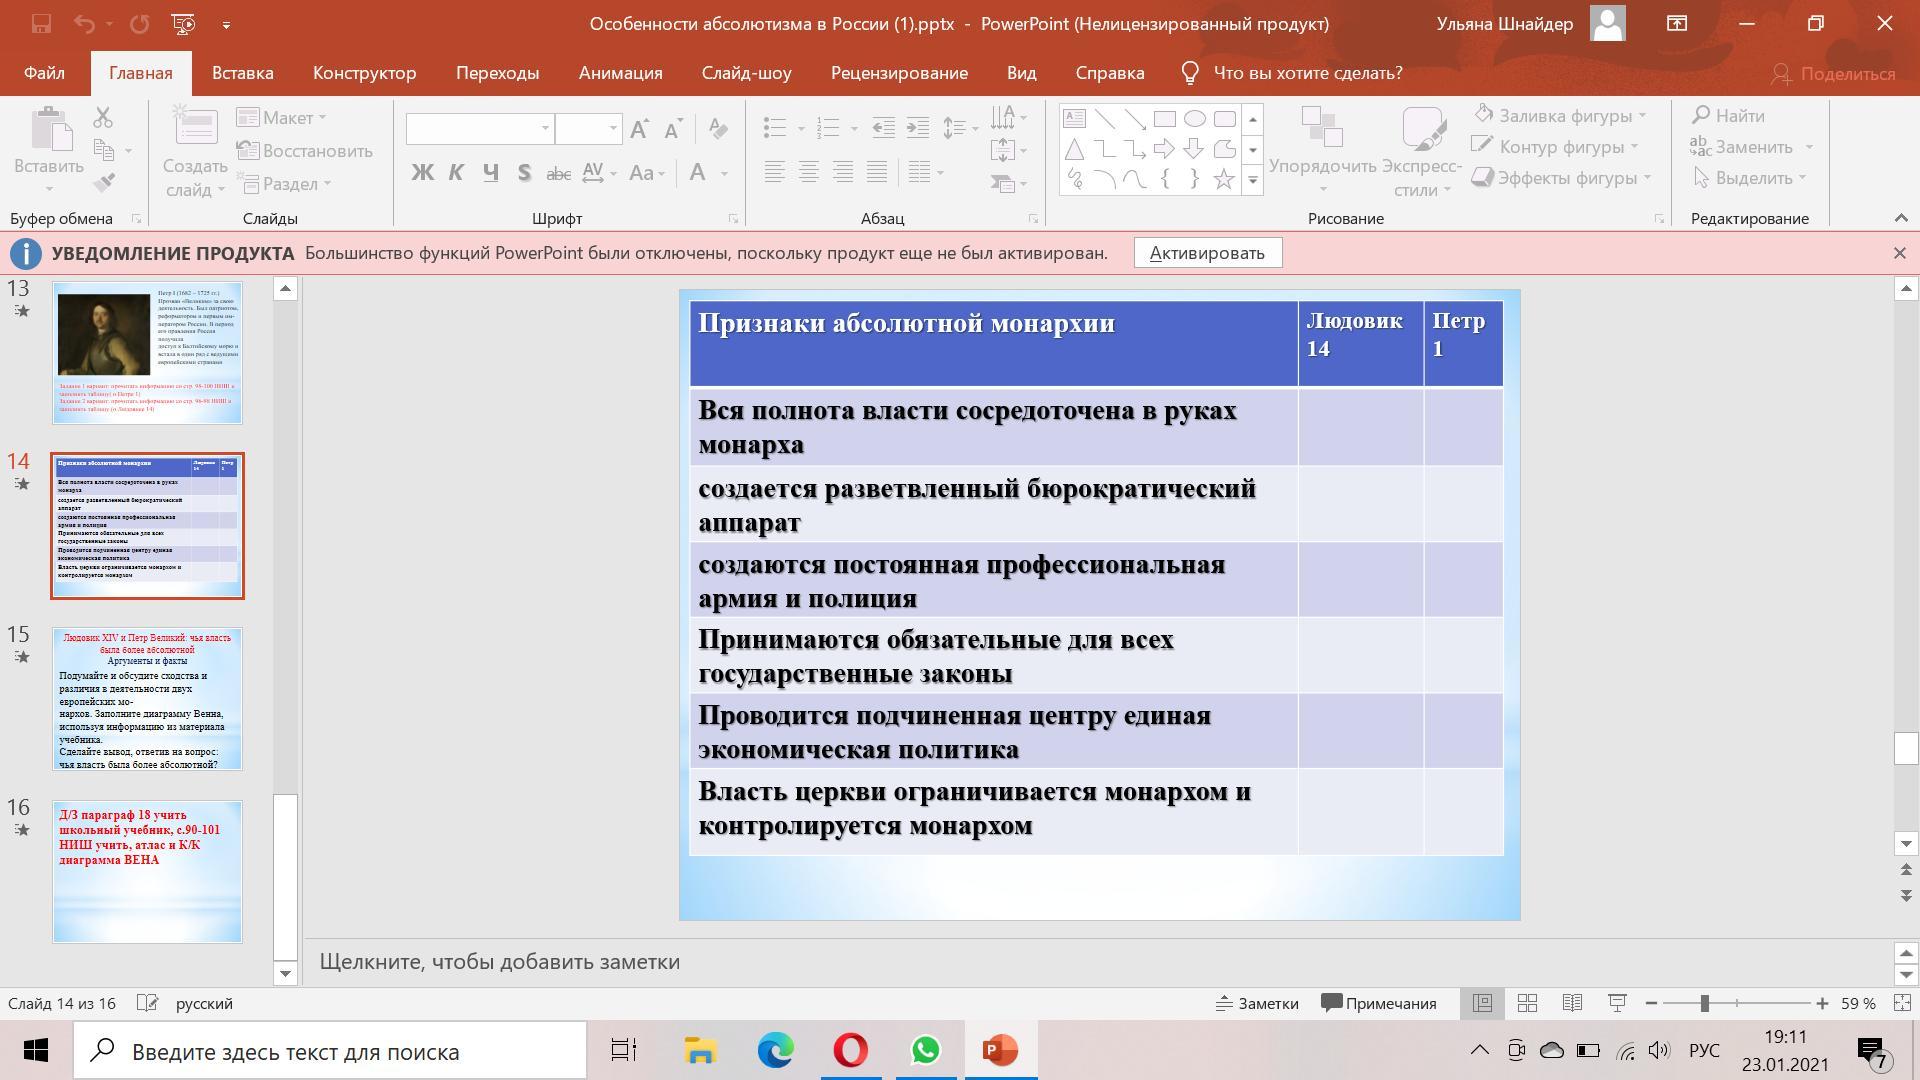Image resolution: width=1920 pixels, height=1080 pixels.
Task: Click the Underline (Ч) icon
Action: click(490, 173)
